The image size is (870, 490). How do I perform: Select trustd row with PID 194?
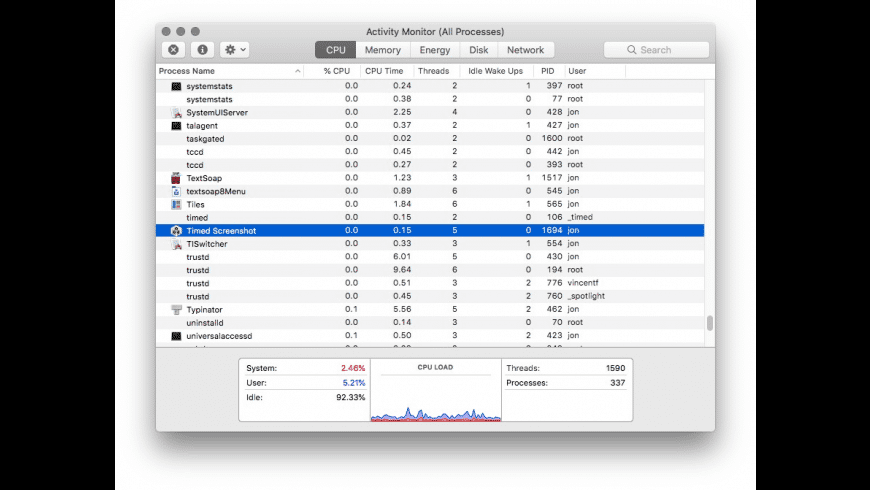(x=430, y=270)
